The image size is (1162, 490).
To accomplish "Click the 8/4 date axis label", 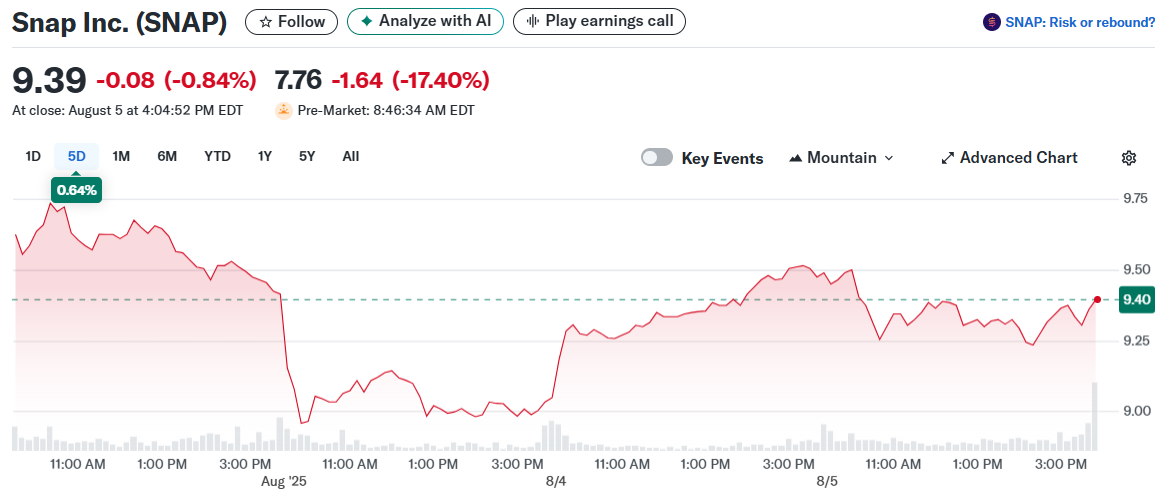I will [555, 480].
